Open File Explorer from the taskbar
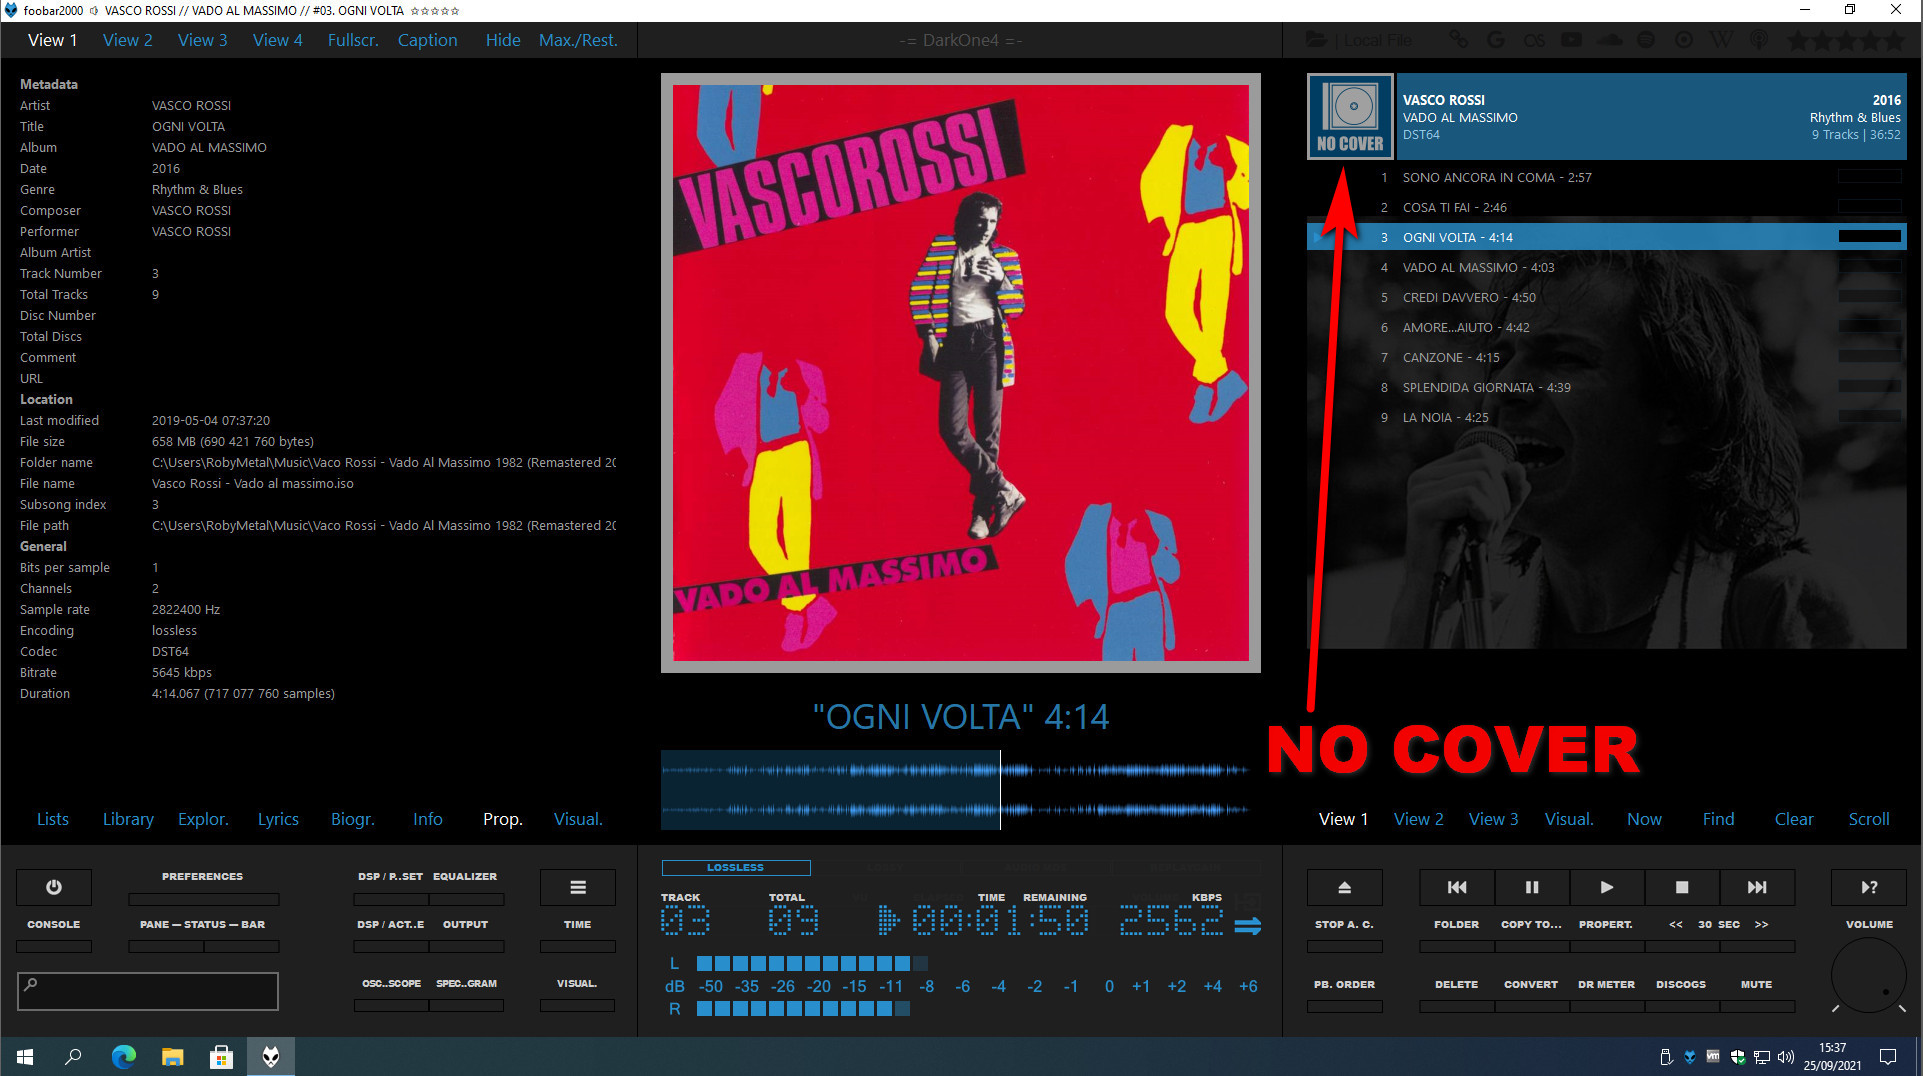The height and width of the screenshot is (1076, 1923). [x=172, y=1056]
